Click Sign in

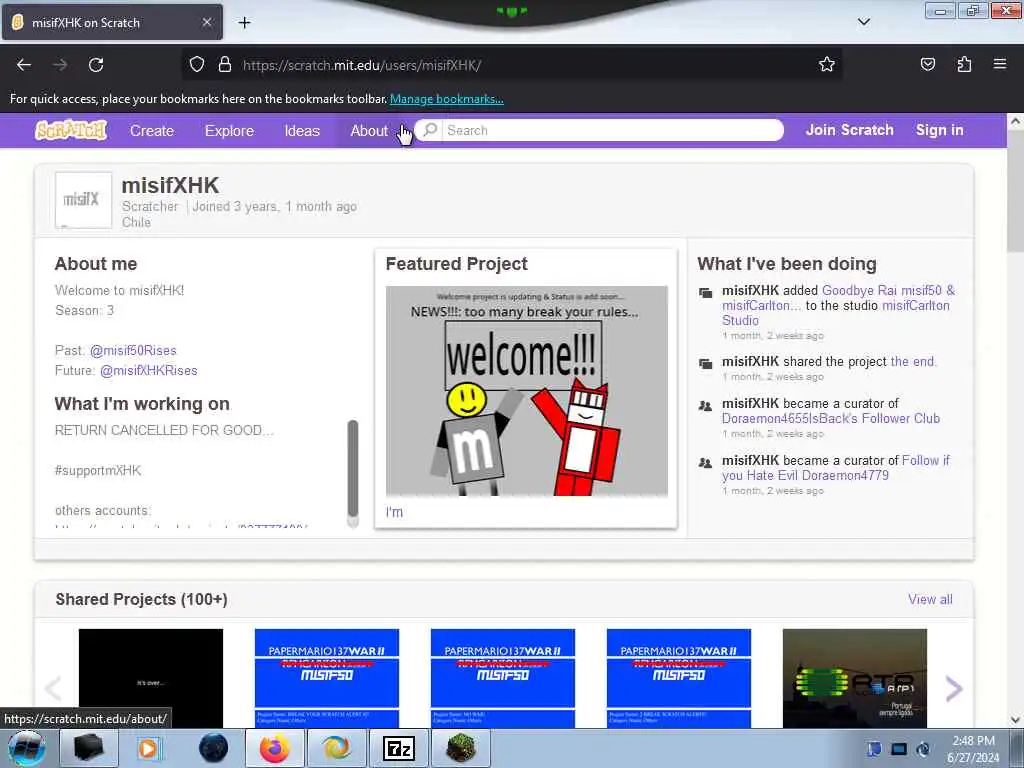pyautogui.click(x=939, y=130)
